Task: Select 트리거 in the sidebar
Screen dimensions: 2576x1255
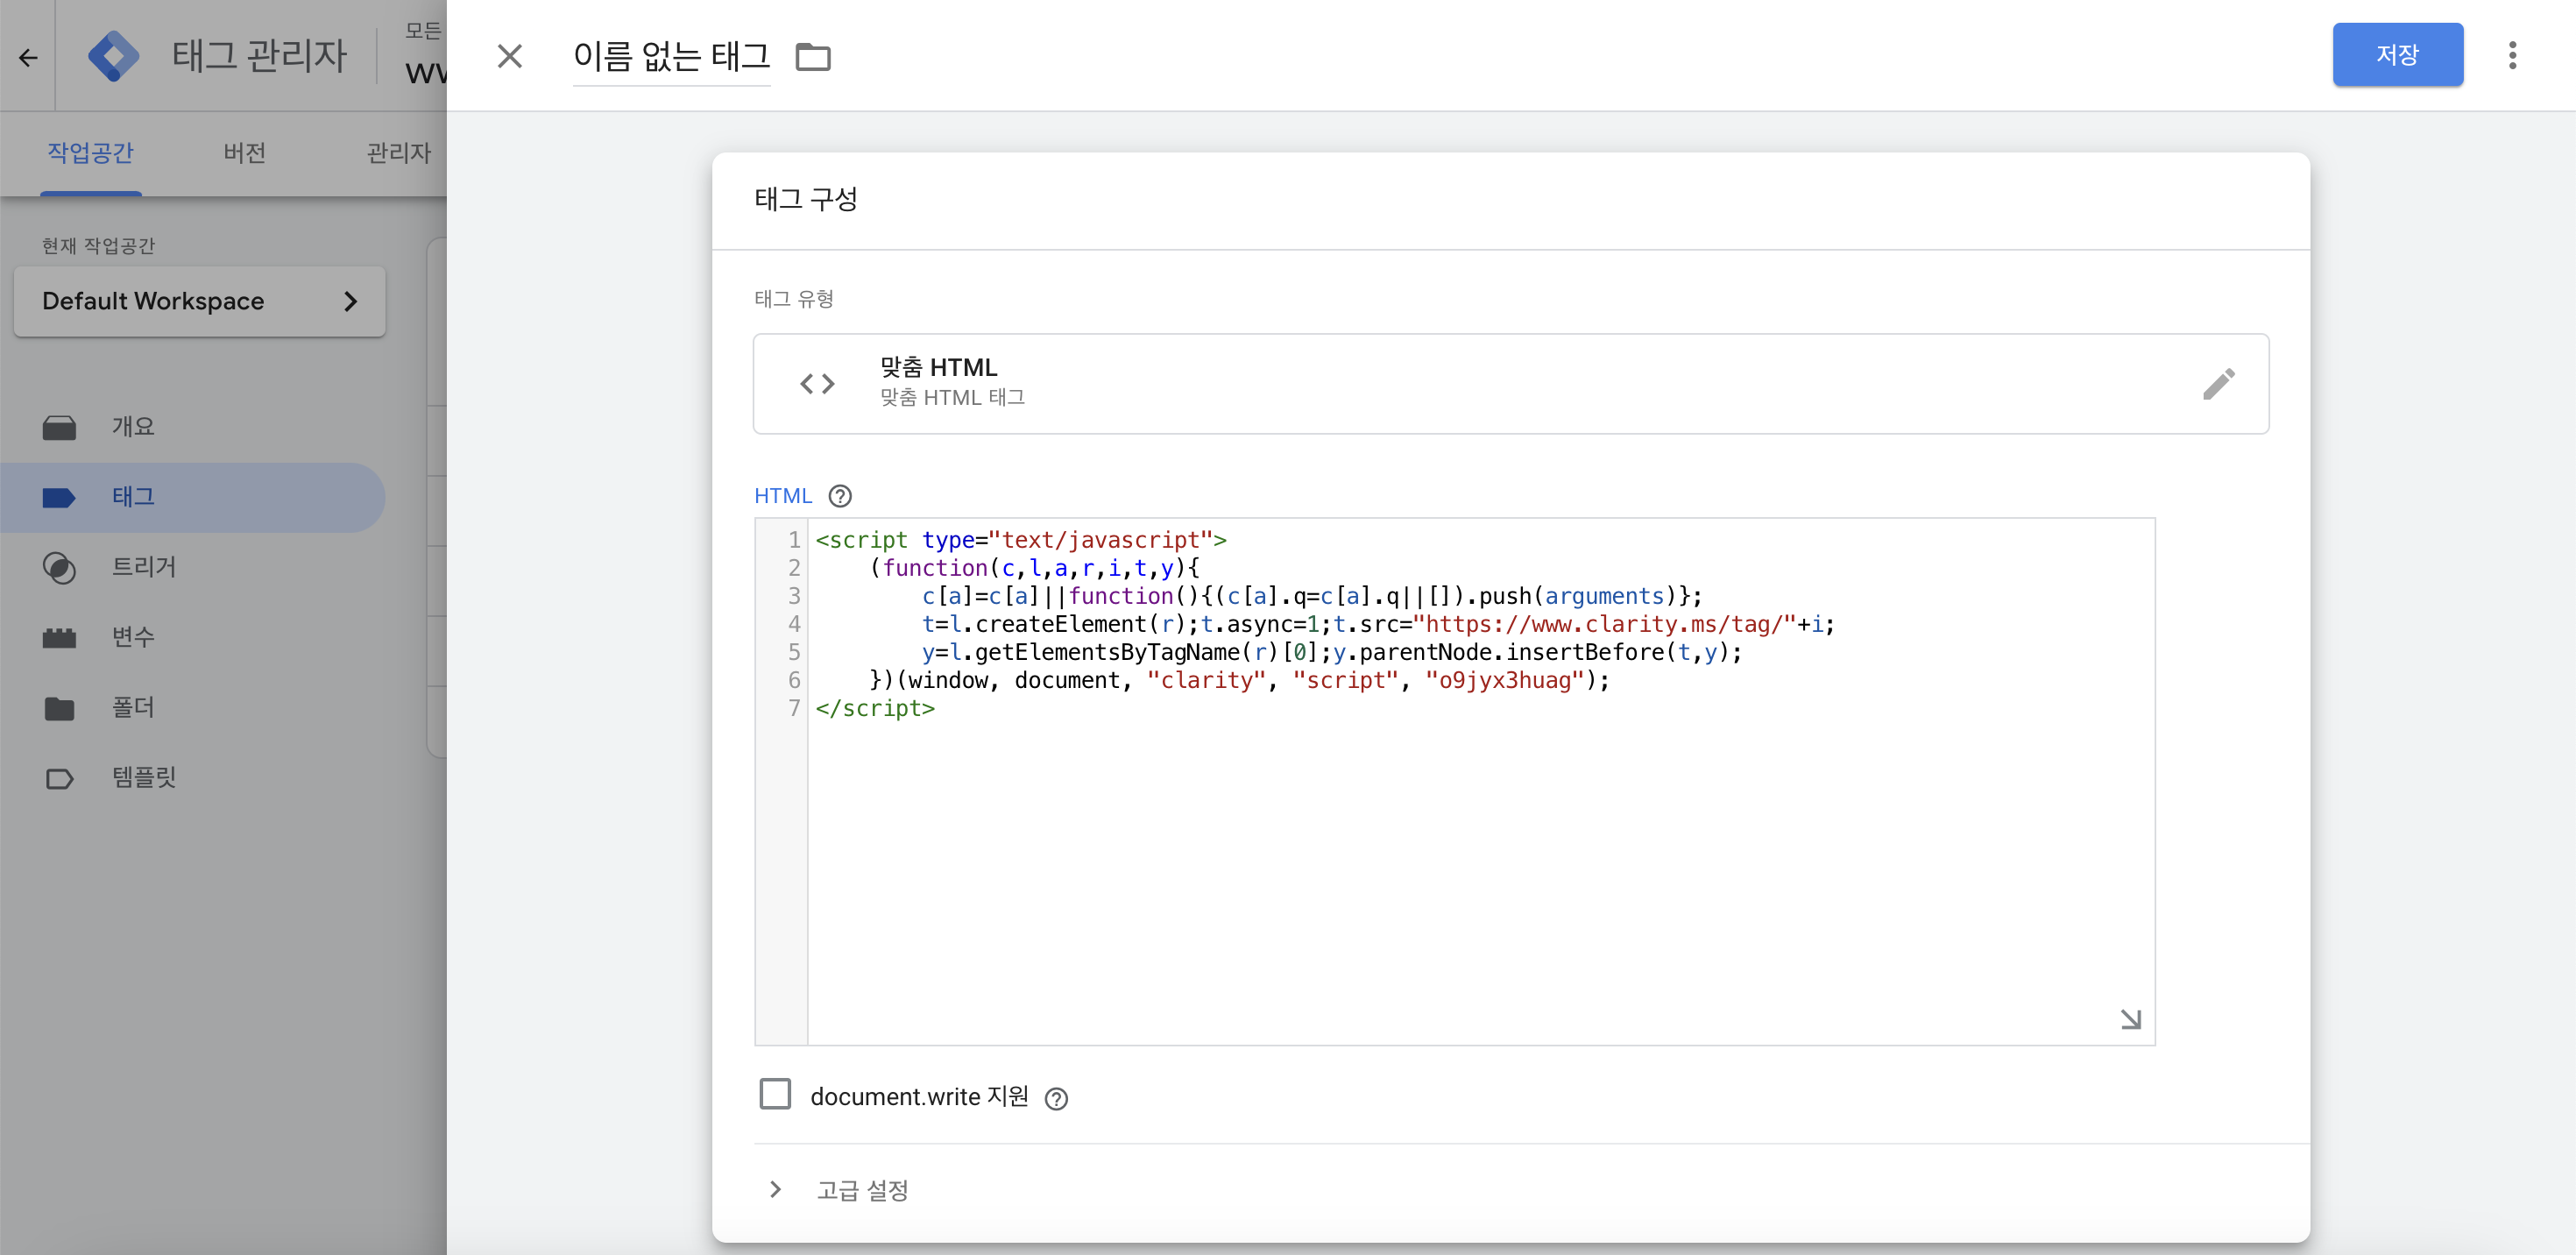Action: [143, 567]
